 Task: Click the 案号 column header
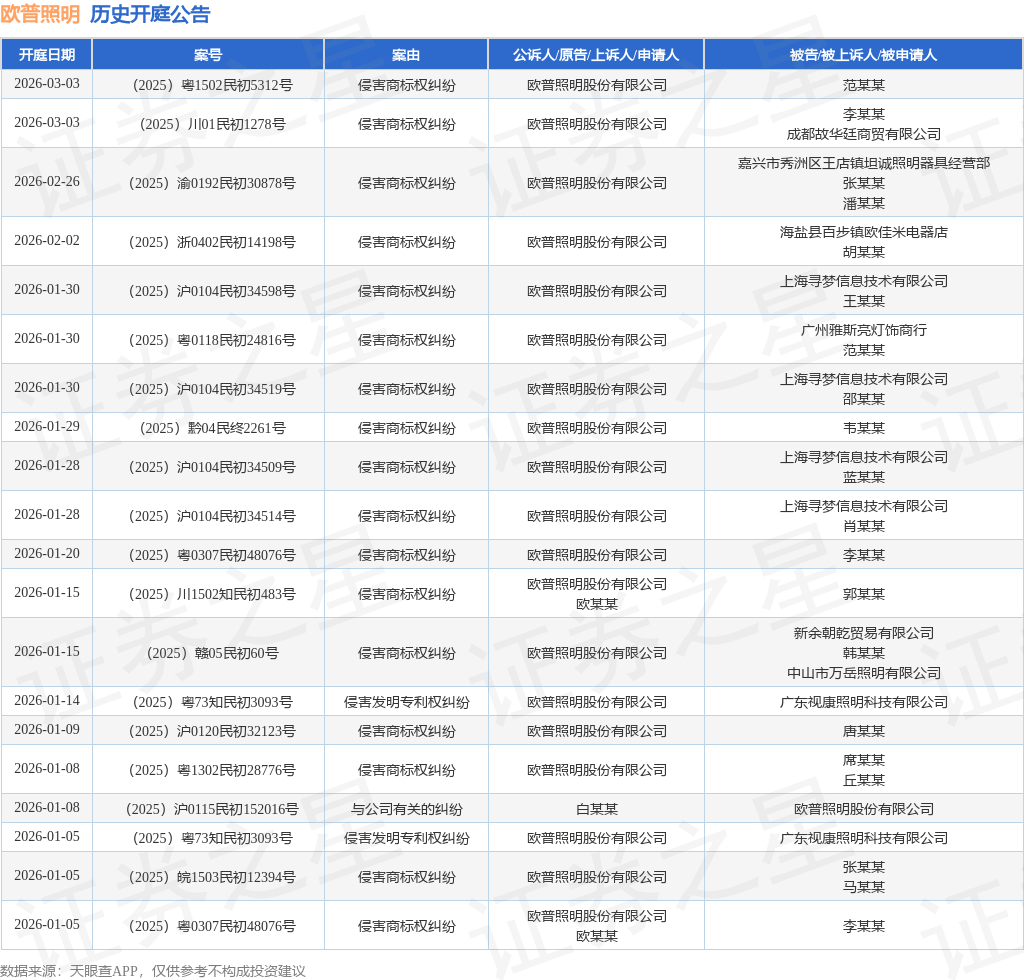[208, 55]
